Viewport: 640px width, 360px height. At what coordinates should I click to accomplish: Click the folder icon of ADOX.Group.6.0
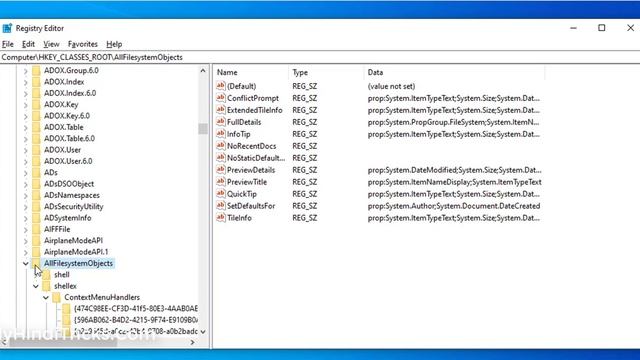tap(36, 71)
